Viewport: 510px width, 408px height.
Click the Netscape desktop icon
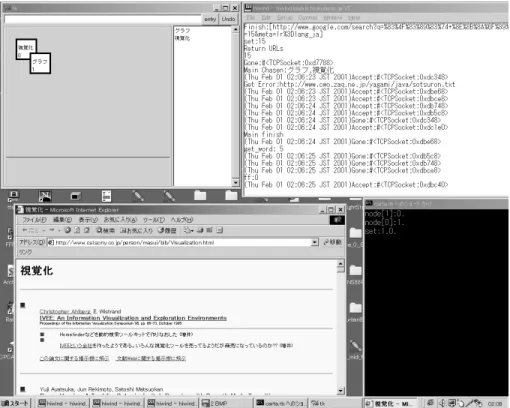(x=45, y=196)
